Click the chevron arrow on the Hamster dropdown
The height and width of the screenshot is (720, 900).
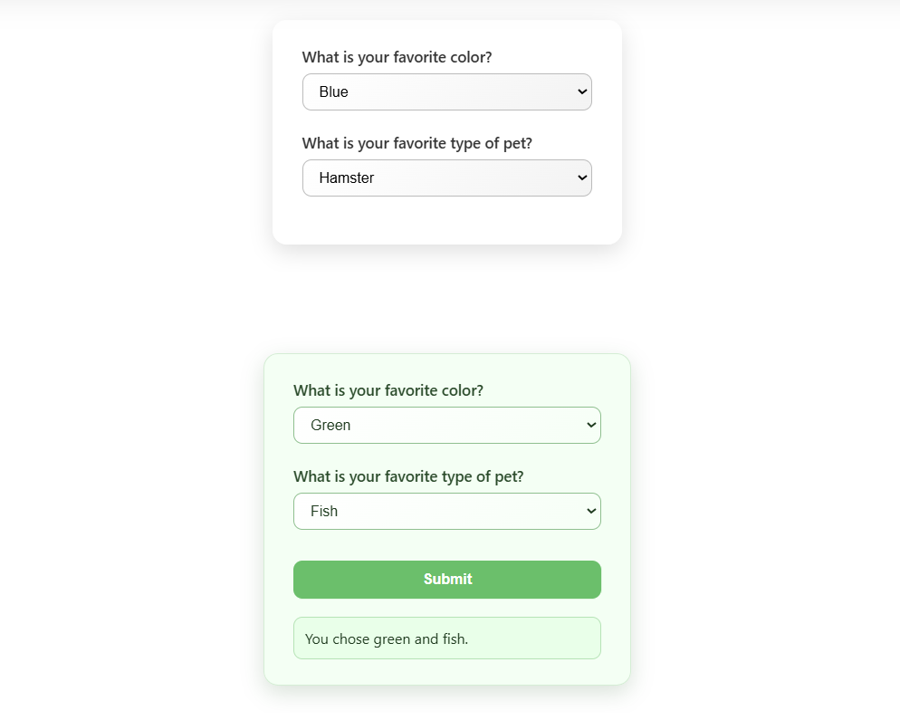pos(582,178)
